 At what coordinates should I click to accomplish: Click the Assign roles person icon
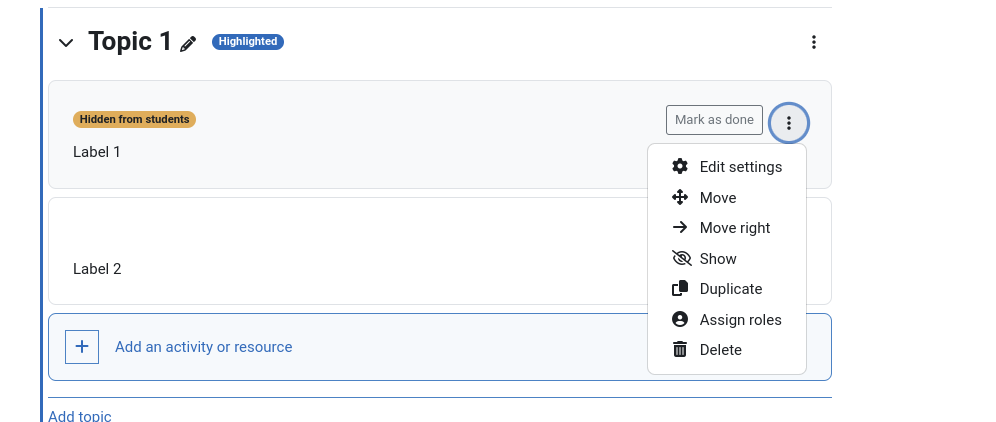click(680, 319)
